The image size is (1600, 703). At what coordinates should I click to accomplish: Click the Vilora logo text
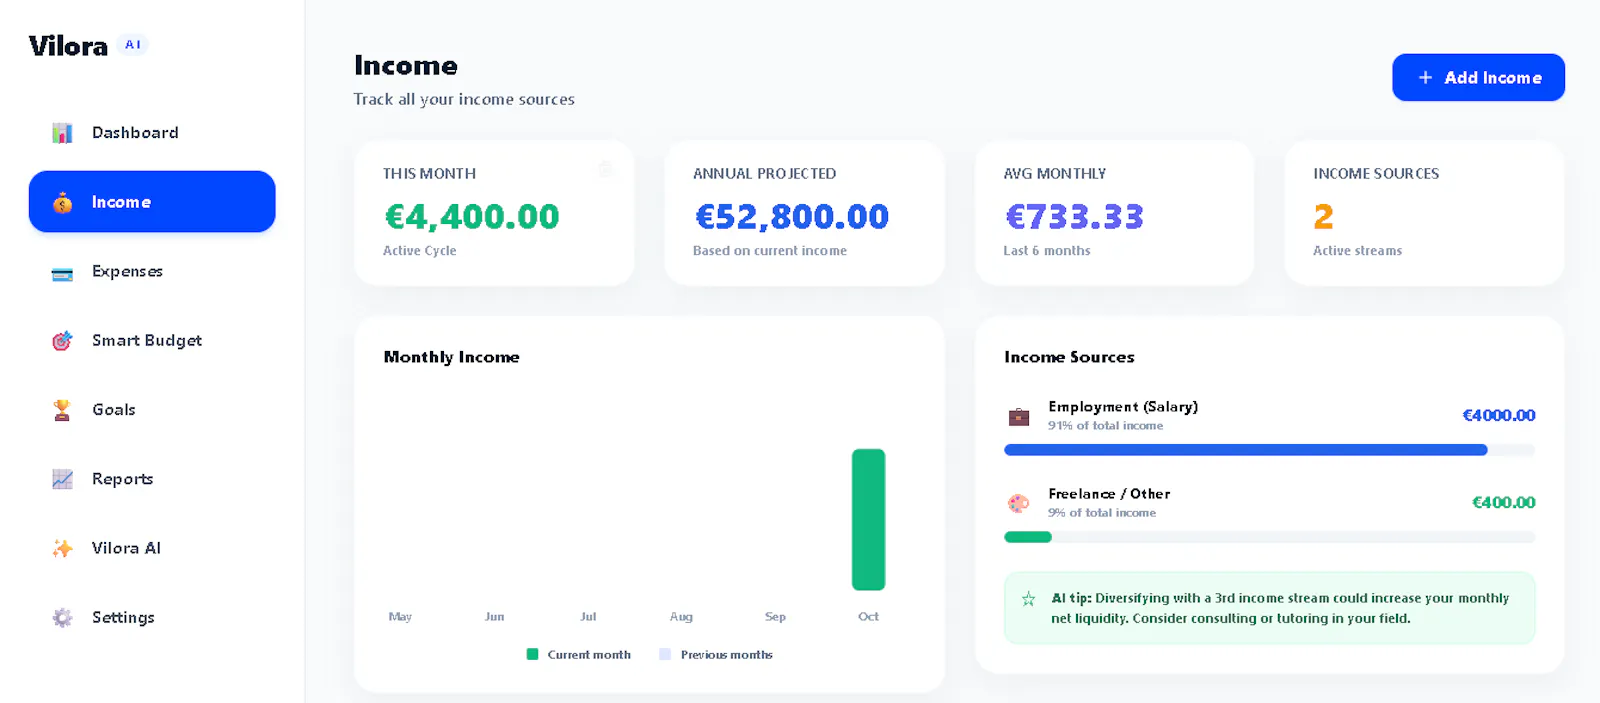pos(68,46)
